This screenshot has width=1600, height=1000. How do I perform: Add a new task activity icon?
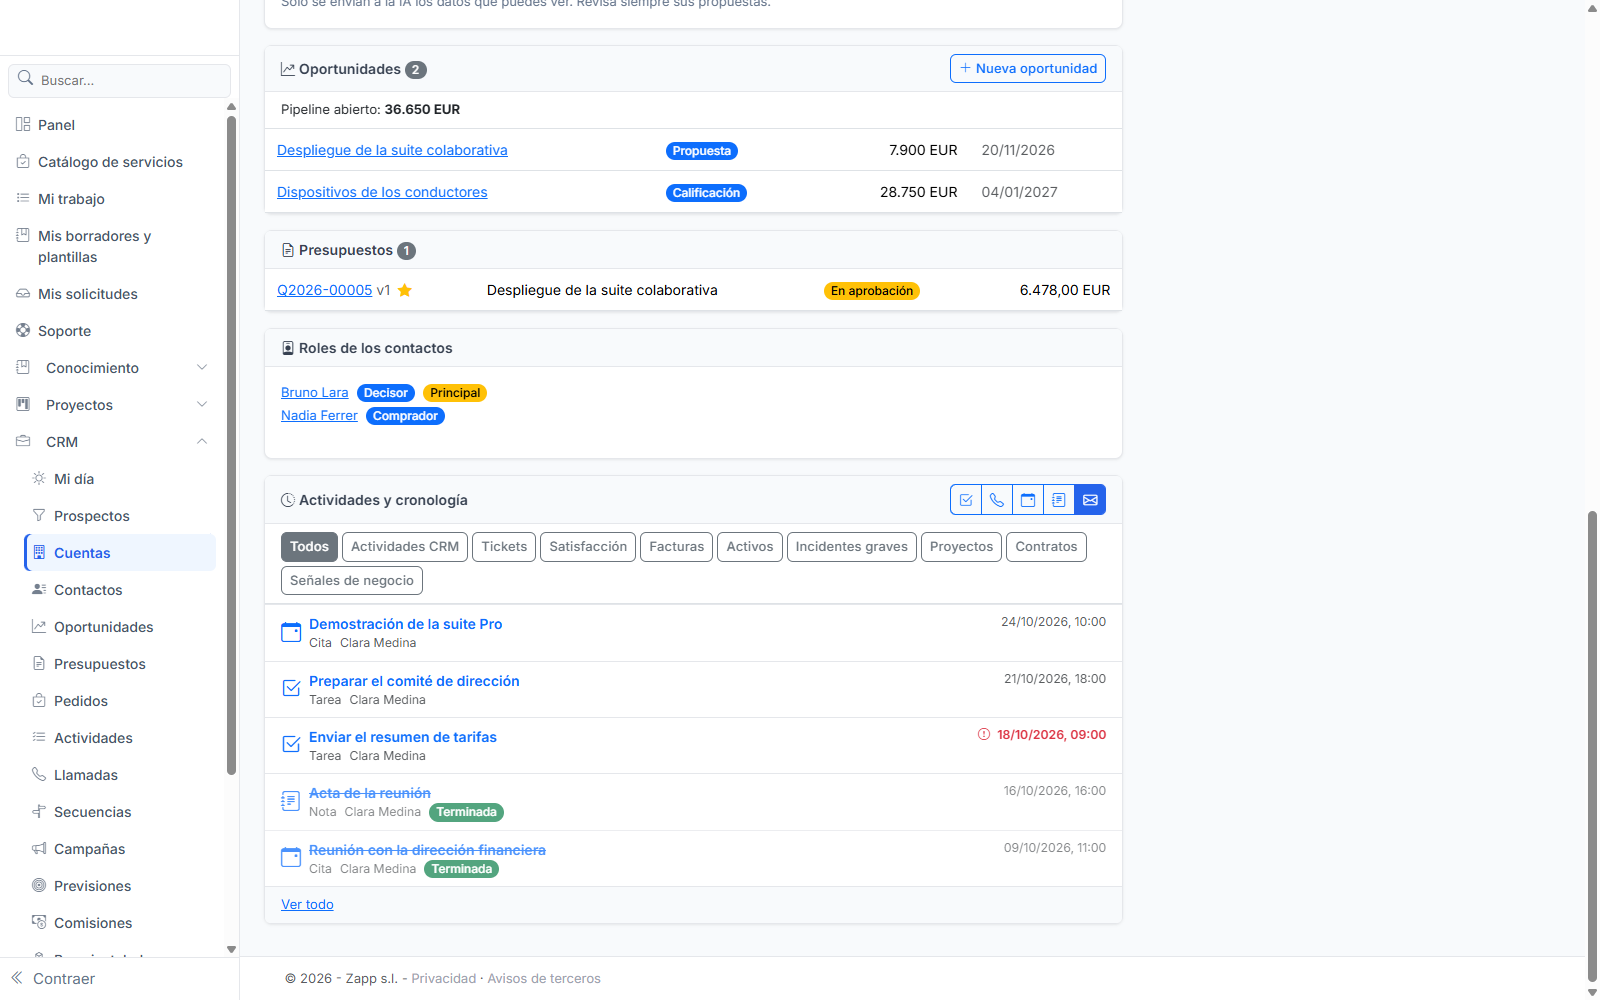point(966,500)
